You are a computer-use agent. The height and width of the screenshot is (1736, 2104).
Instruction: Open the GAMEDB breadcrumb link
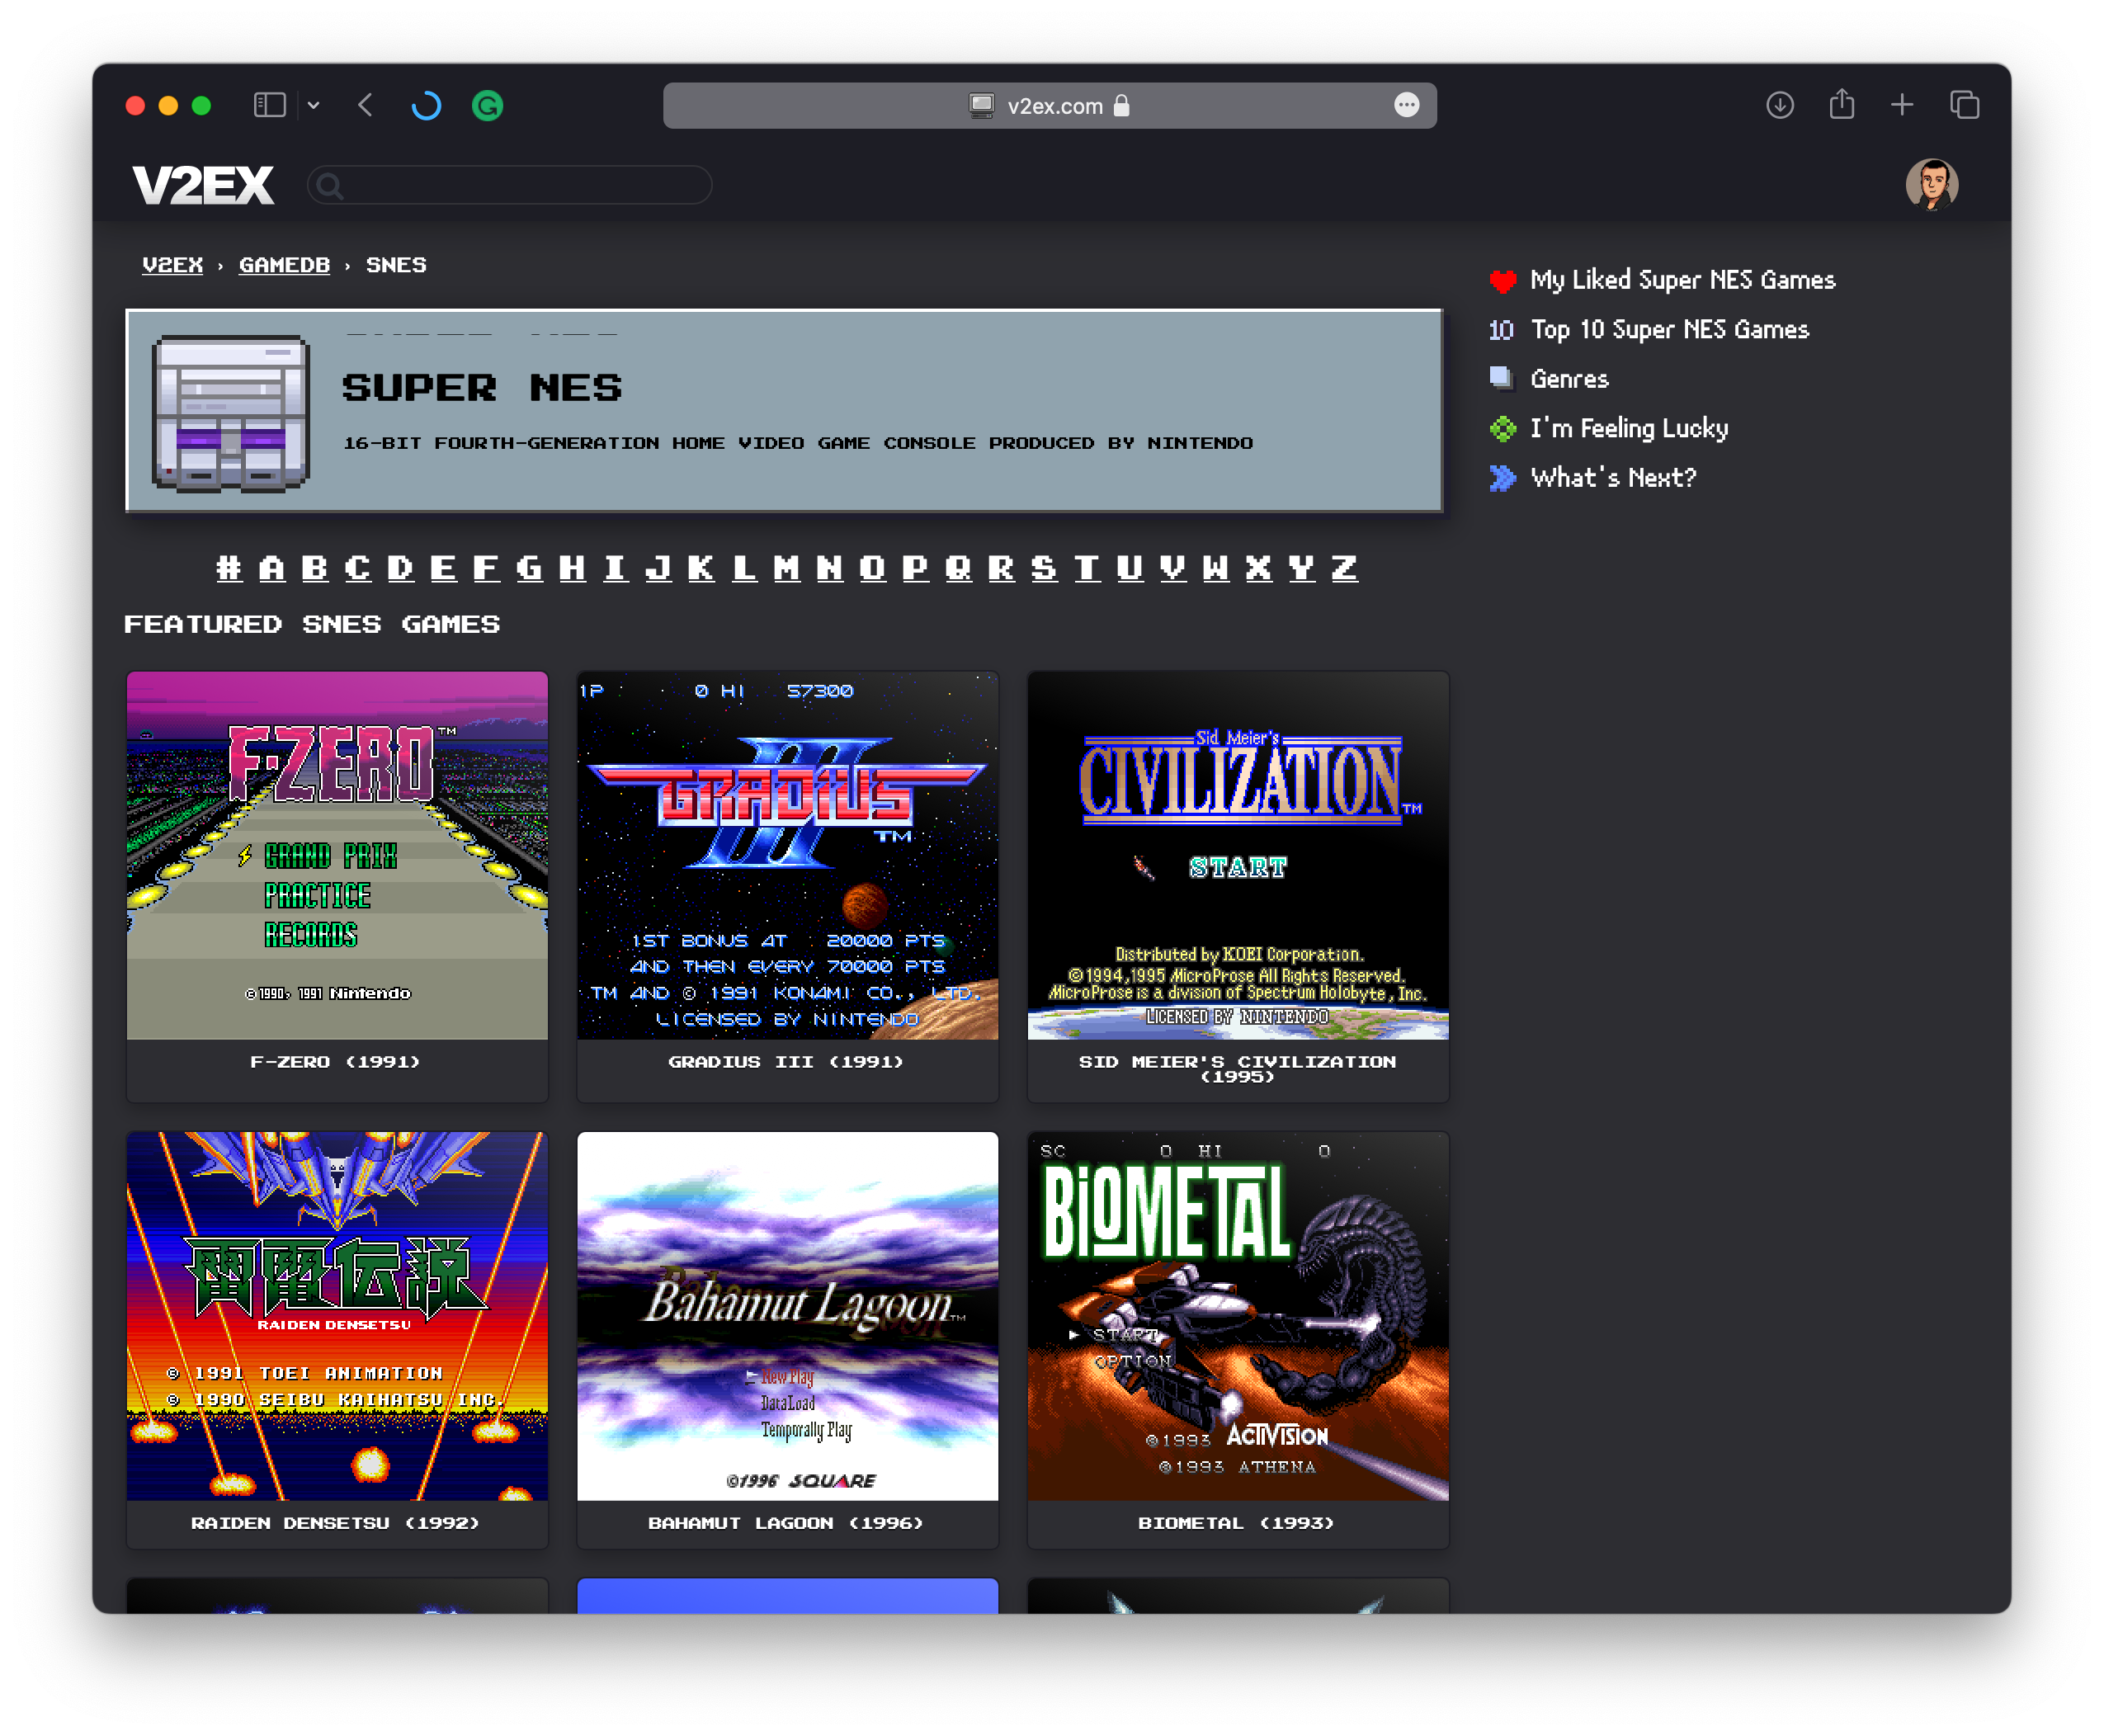(284, 265)
